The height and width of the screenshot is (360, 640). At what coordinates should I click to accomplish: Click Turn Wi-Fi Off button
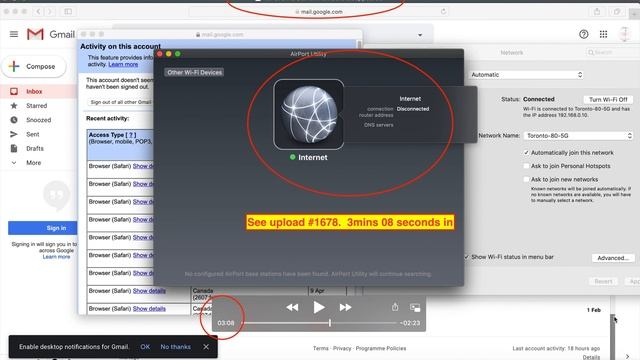point(608,99)
